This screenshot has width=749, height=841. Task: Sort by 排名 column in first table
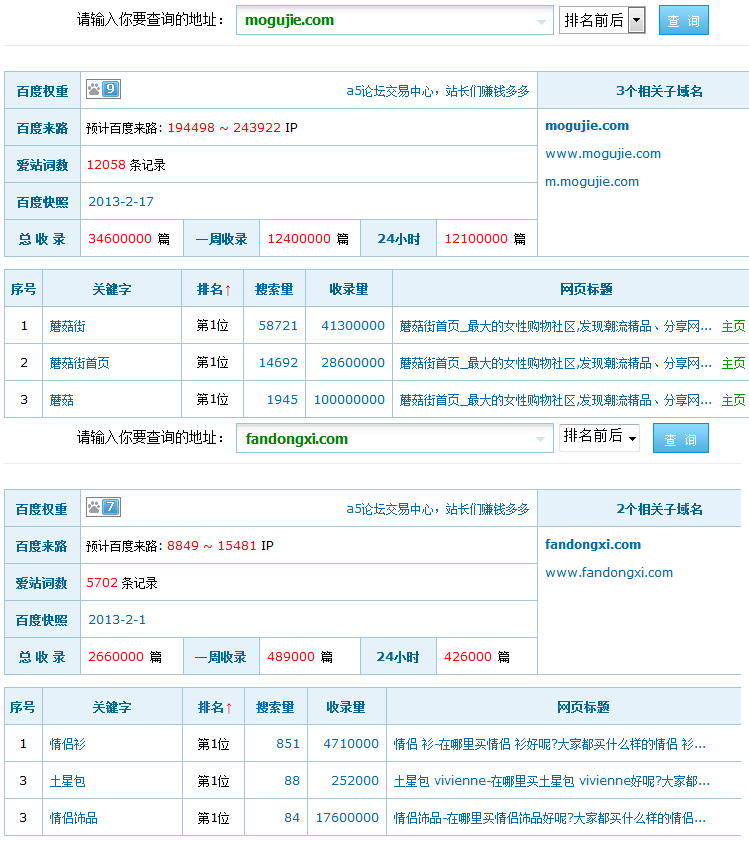213,289
